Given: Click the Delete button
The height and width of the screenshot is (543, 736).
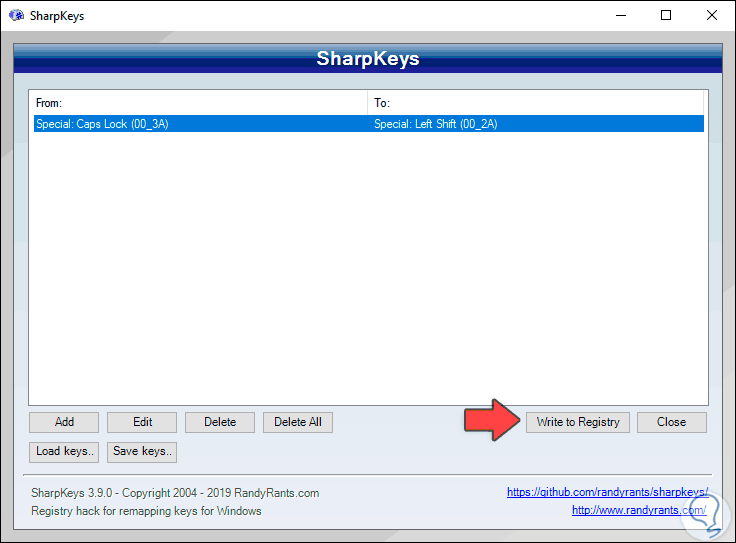Looking at the screenshot, I should pyautogui.click(x=220, y=422).
